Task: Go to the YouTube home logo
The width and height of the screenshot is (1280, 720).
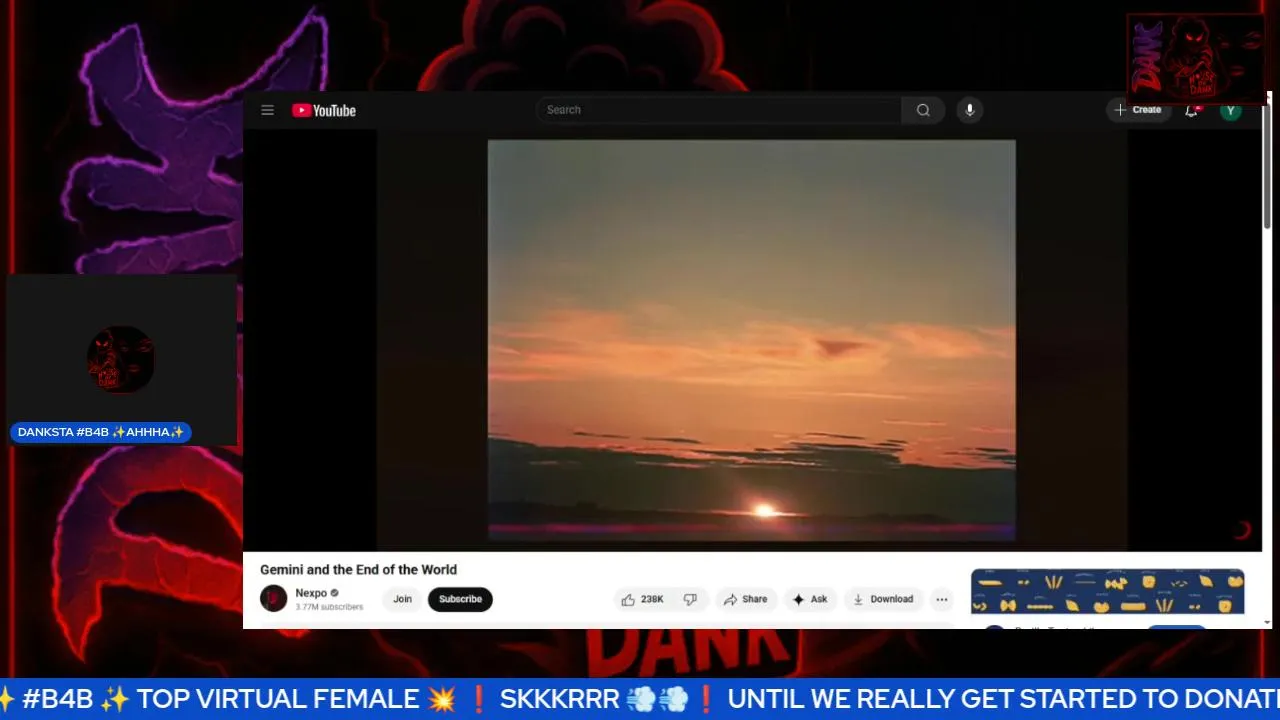Action: click(324, 110)
